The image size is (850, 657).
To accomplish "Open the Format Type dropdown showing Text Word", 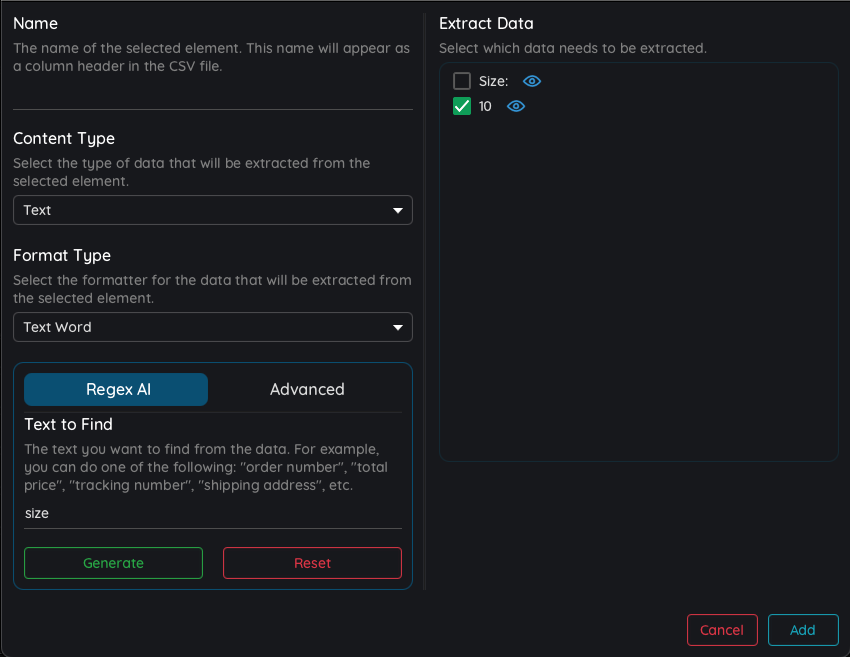I will (212, 327).
